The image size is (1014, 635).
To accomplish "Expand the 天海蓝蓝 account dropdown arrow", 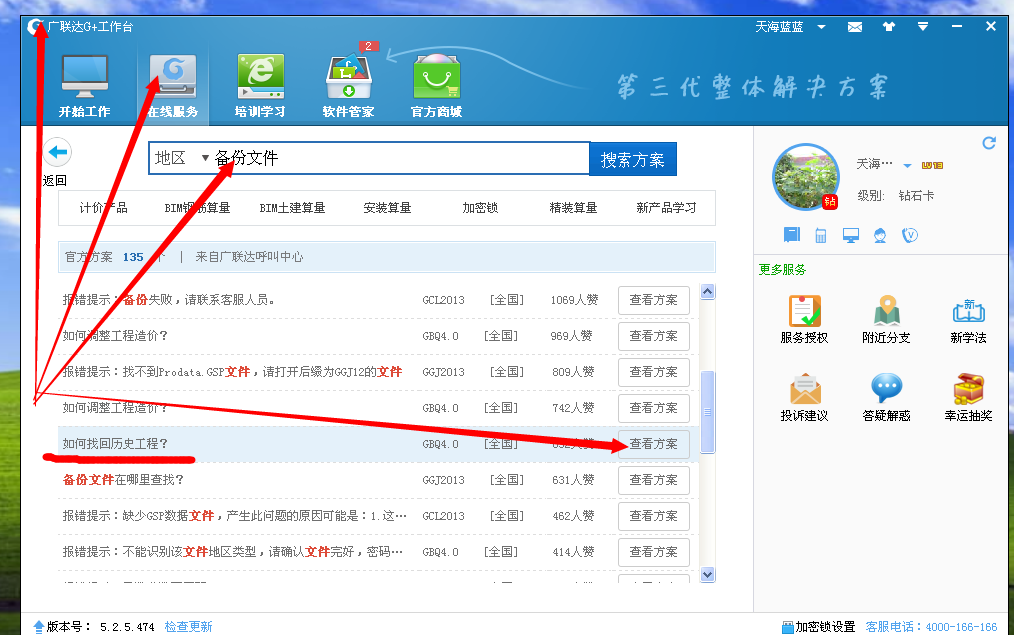I will coord(821,27).
